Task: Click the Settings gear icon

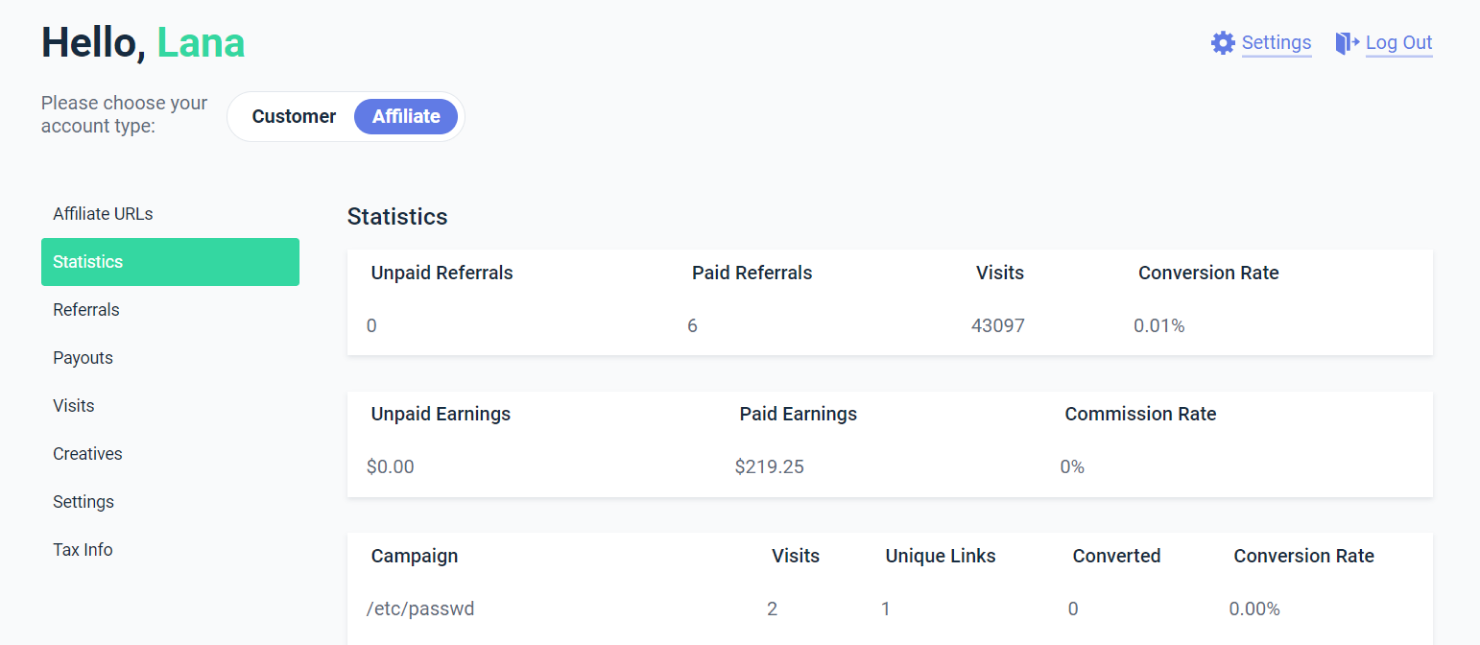Action: click(x=1222, y=43)
